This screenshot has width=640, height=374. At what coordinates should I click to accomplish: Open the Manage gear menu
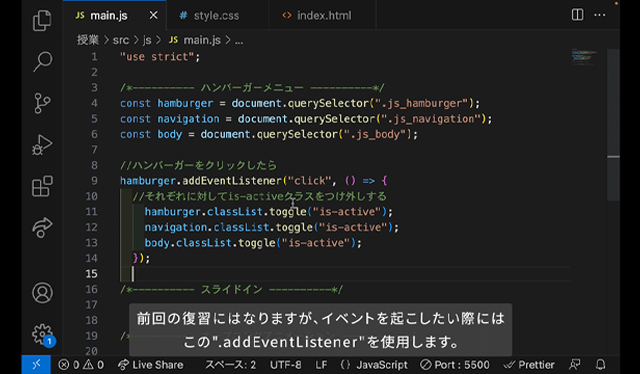(42, 334)
